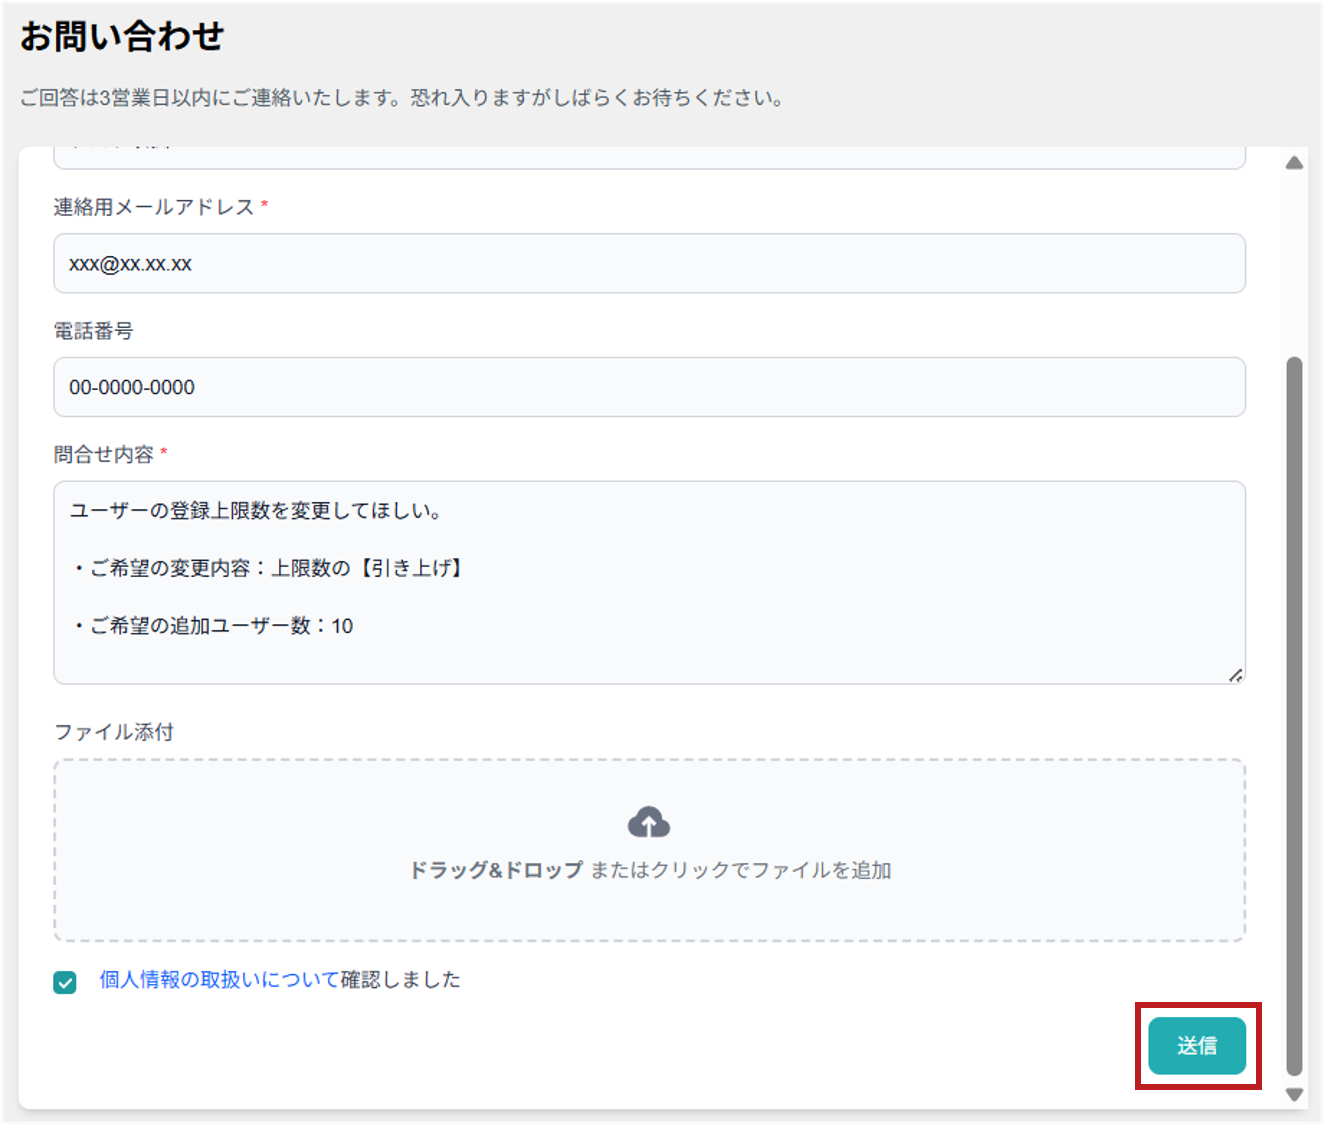
Task: Click the お問い合わせ page heading
Action: [122, 36]
